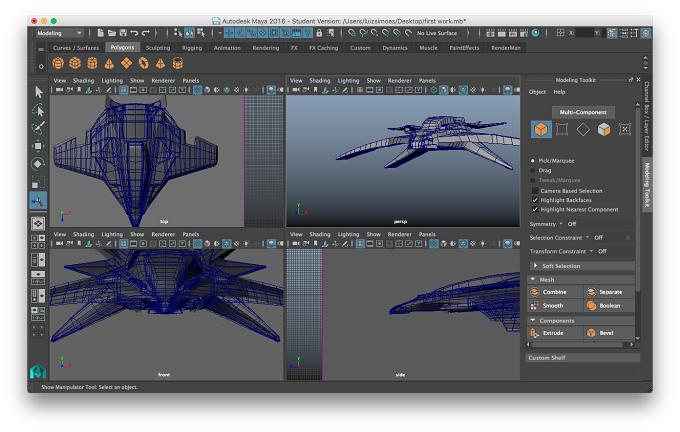The image size is (680, 432).
Task: Undo the last action
Action: [x=134, y=33]
